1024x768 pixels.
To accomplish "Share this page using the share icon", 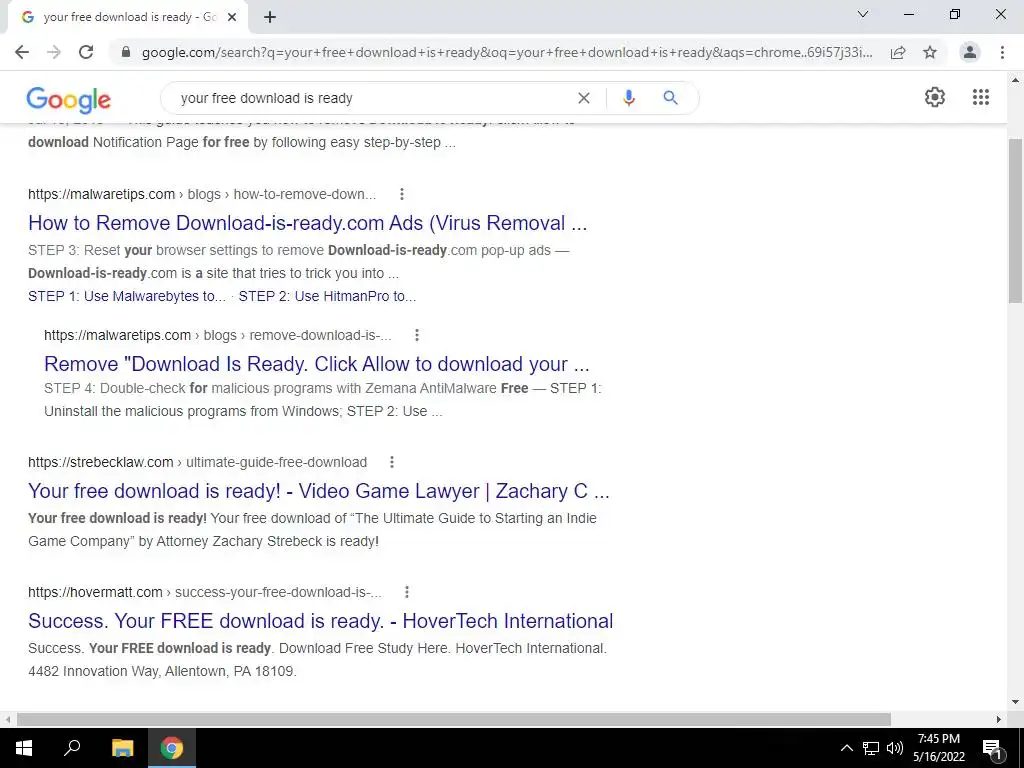I will coord(898,52).
